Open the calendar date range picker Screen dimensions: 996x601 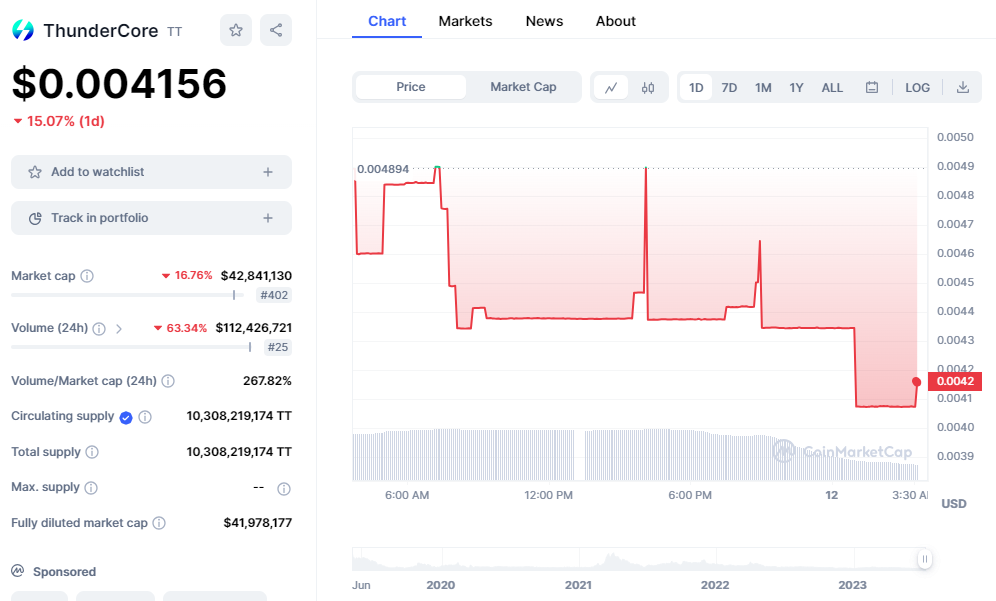[872, 87]
